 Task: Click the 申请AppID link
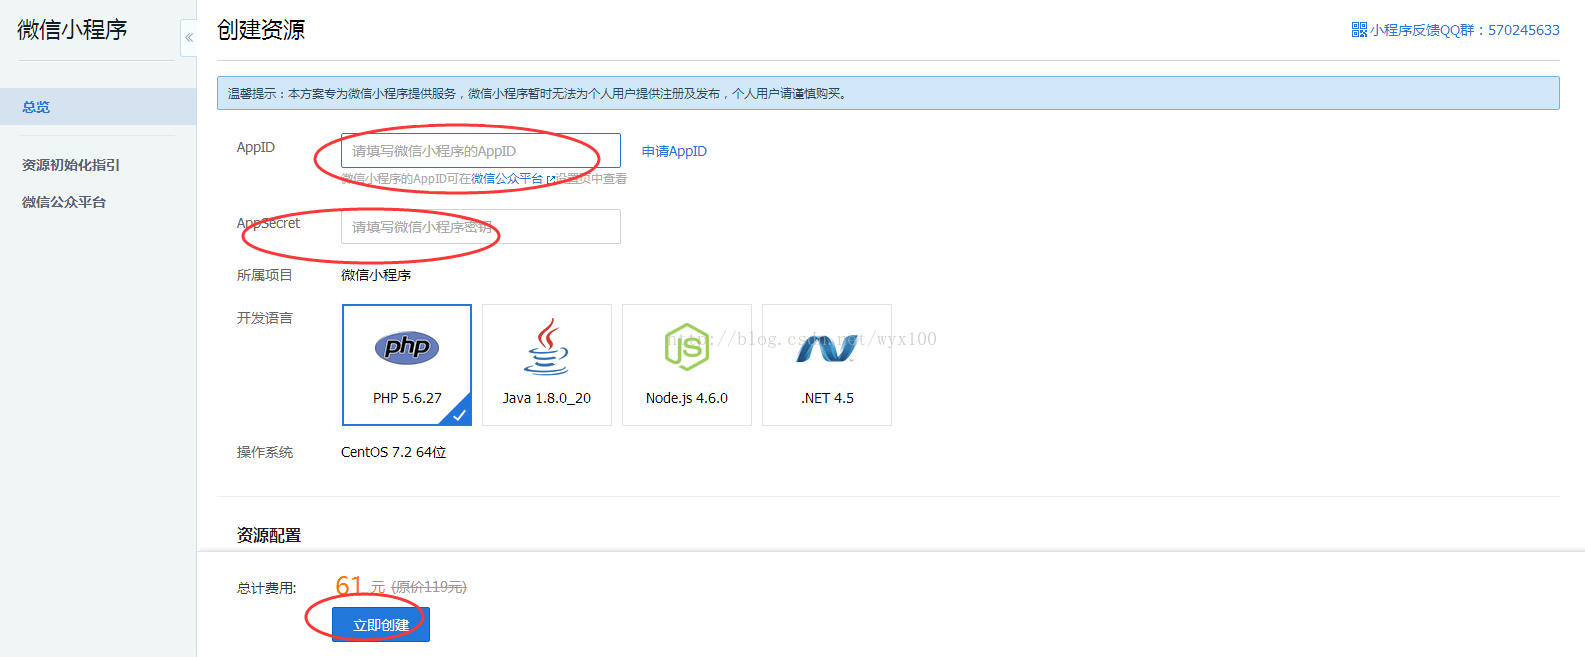pos(674,151)
